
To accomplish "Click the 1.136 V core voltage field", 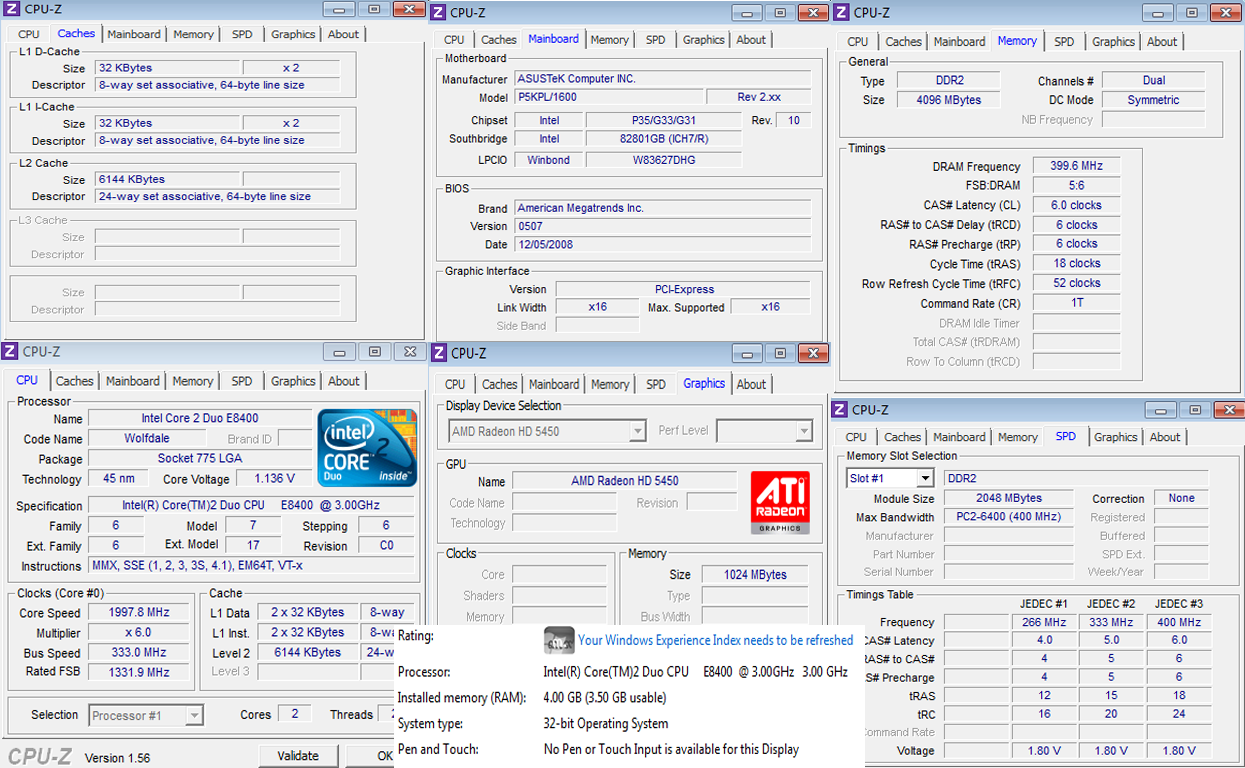I will 274,479.
